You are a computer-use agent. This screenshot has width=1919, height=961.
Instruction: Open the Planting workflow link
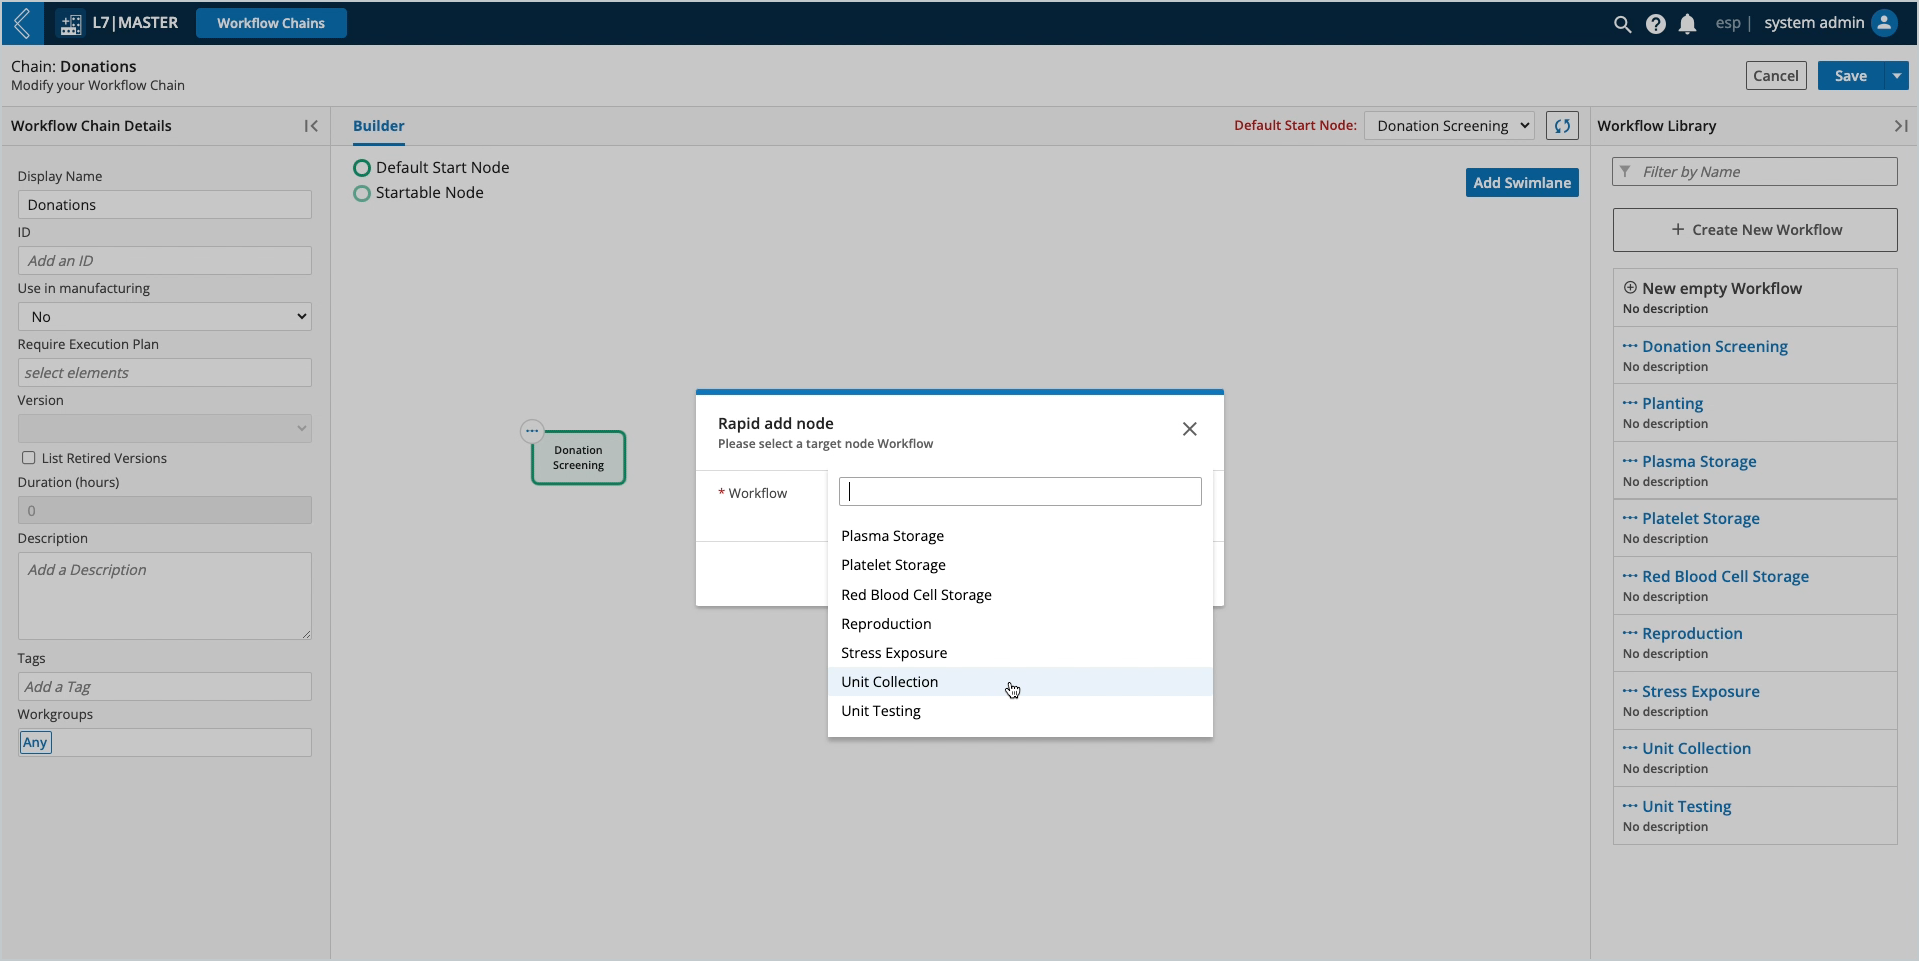point(1672,403)
